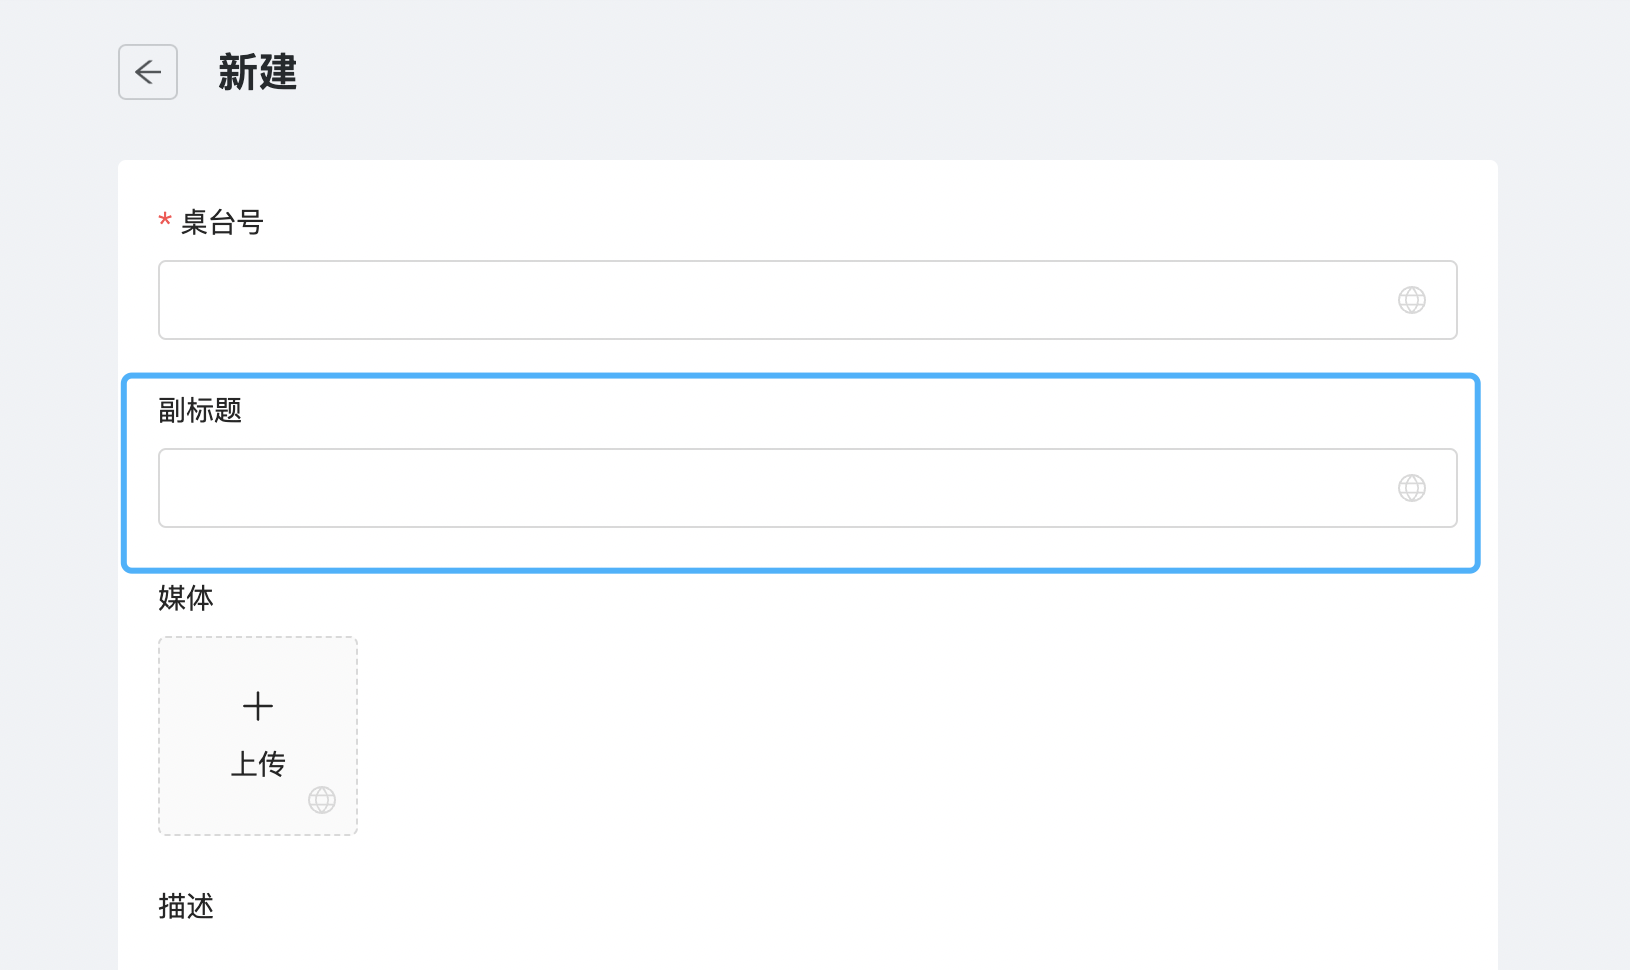Click the 描述 section label
Viewport: 1630px width, 970px height.
pyautogui.click(x=186, y=906)
